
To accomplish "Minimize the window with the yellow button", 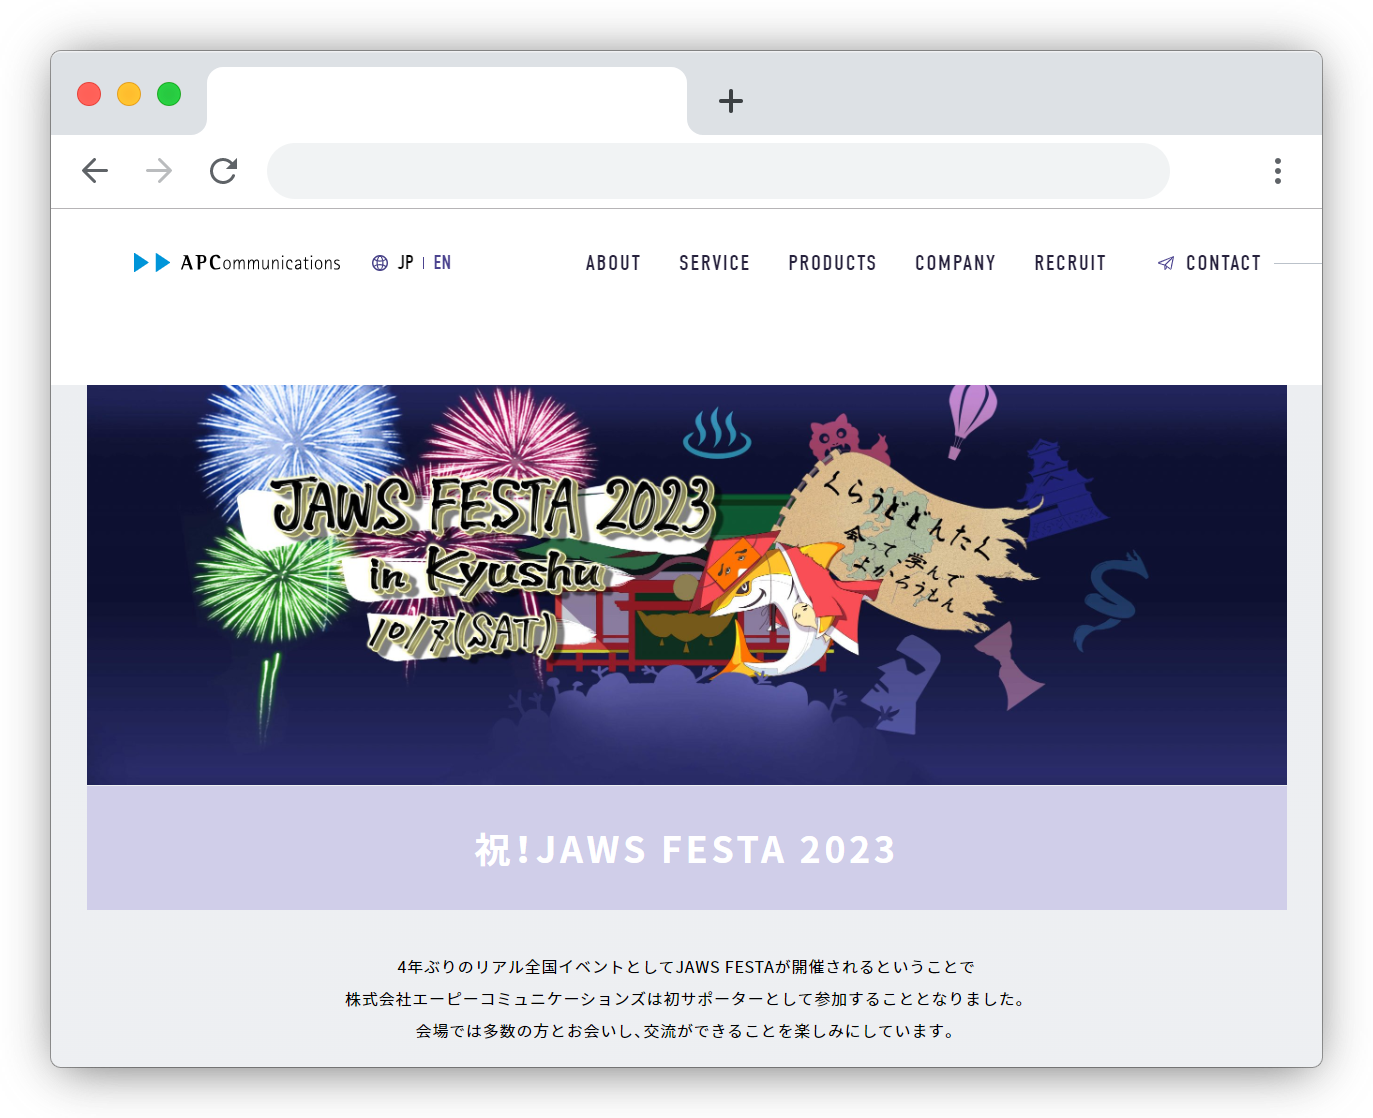I will click(129, 94).
